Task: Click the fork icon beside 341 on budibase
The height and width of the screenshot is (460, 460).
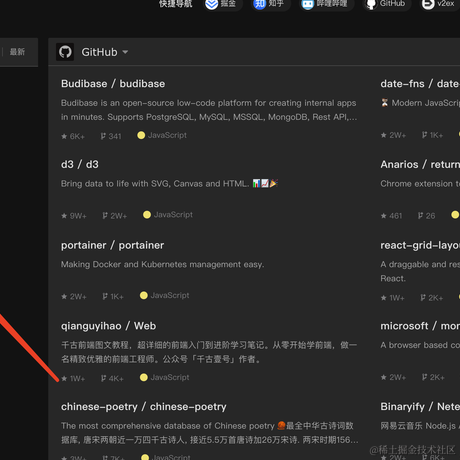Action: click(103, 136)
